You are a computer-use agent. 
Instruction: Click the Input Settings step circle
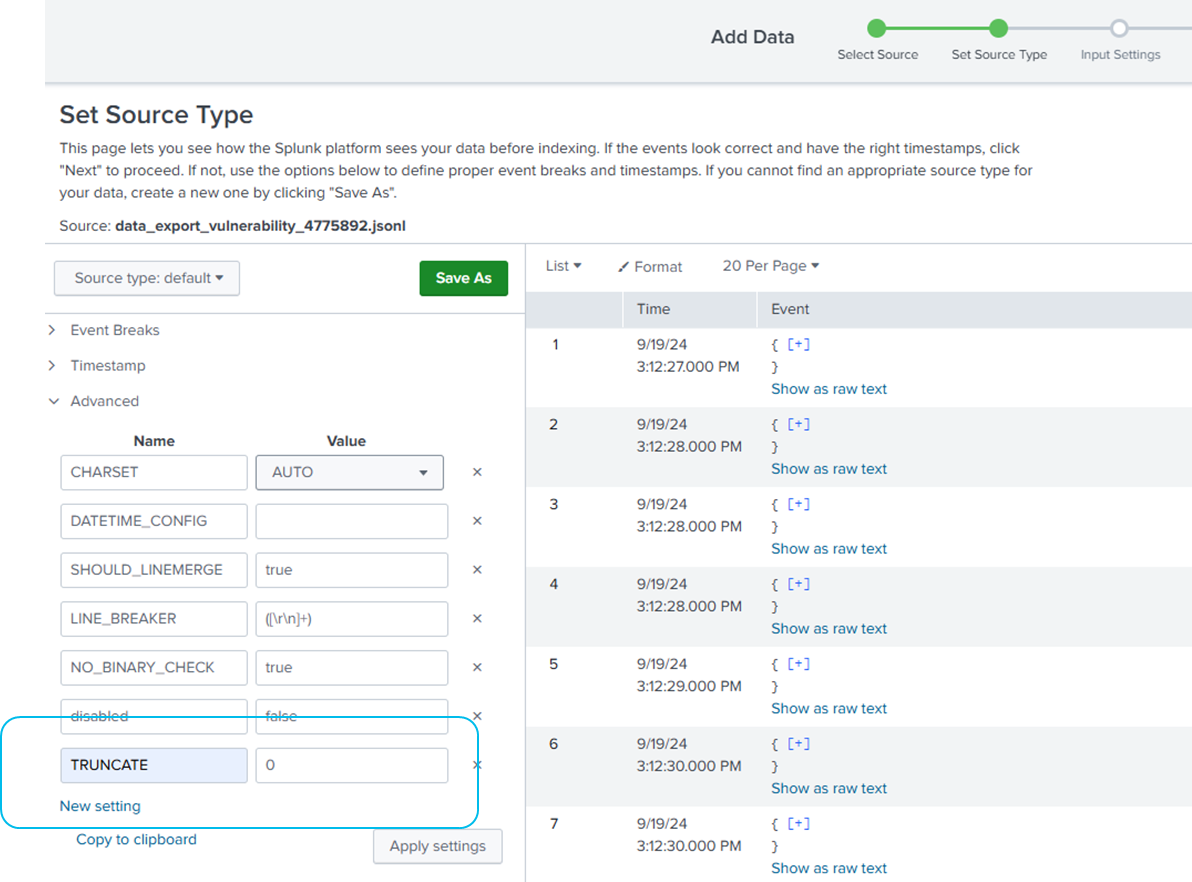click(x=1118, y=30)
